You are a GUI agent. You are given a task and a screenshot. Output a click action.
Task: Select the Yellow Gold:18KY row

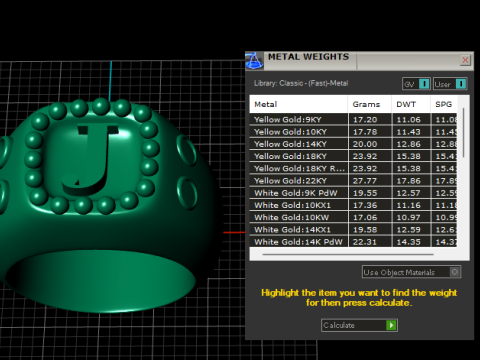pos(353,156)
